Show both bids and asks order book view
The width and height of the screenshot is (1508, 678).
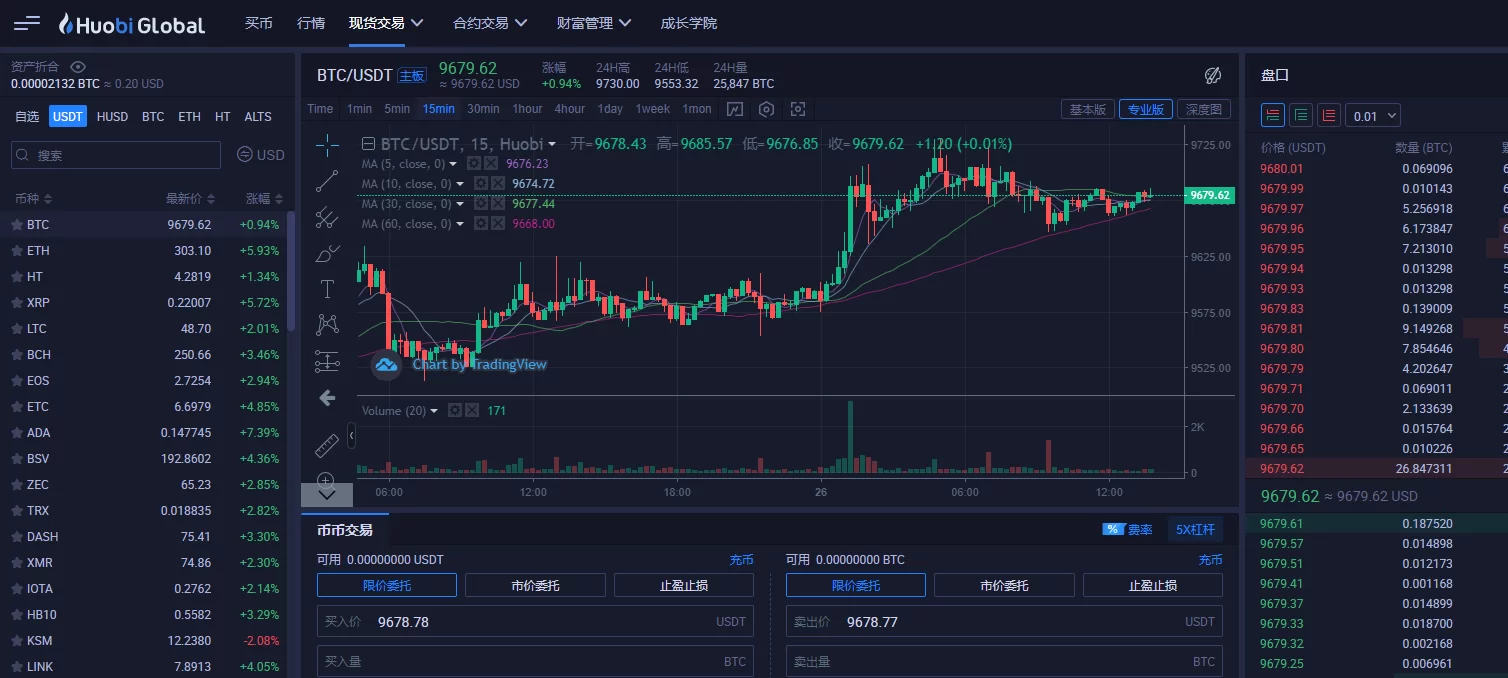click(1273, 115)
